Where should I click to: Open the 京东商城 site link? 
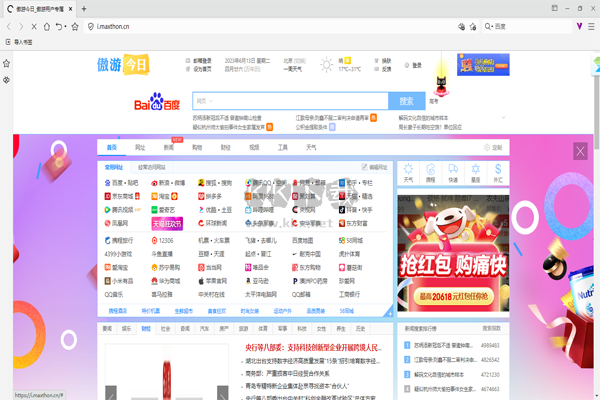[x=122, y=196]
